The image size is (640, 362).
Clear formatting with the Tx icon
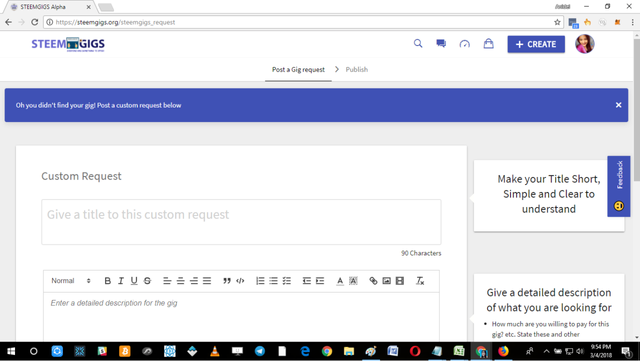point(420,281)
